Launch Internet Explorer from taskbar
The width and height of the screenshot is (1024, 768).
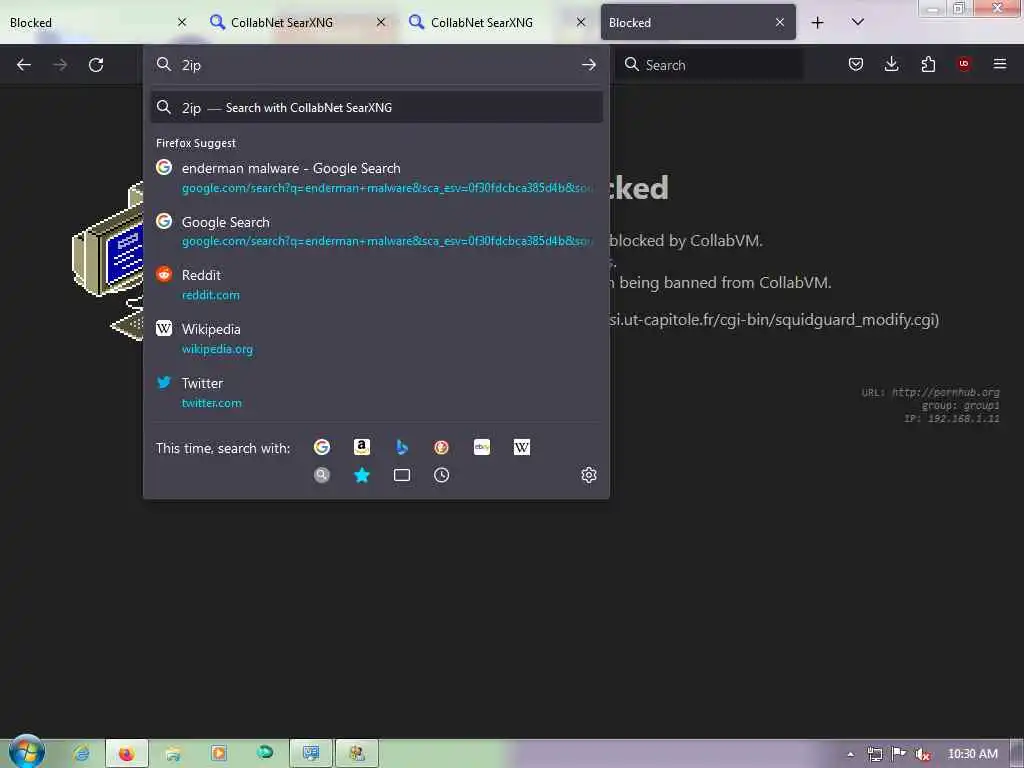[82, 754]
